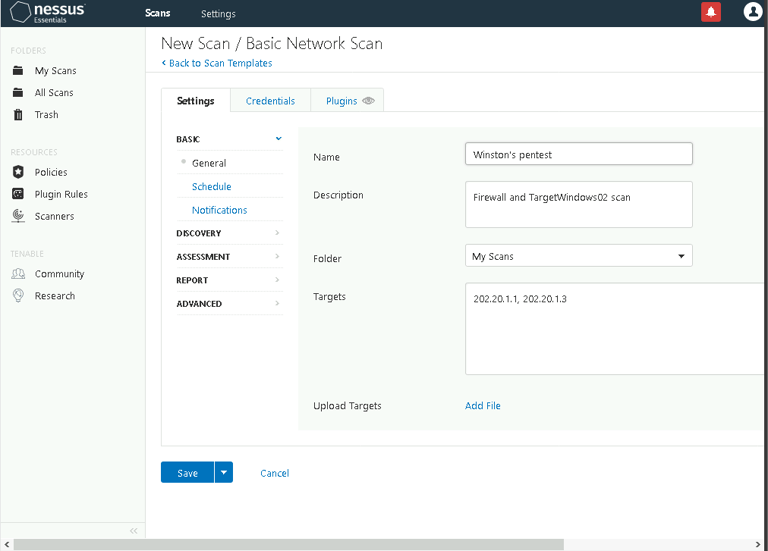Click the Trash bin icon
768x551 pixels.
tap(18, 115)
